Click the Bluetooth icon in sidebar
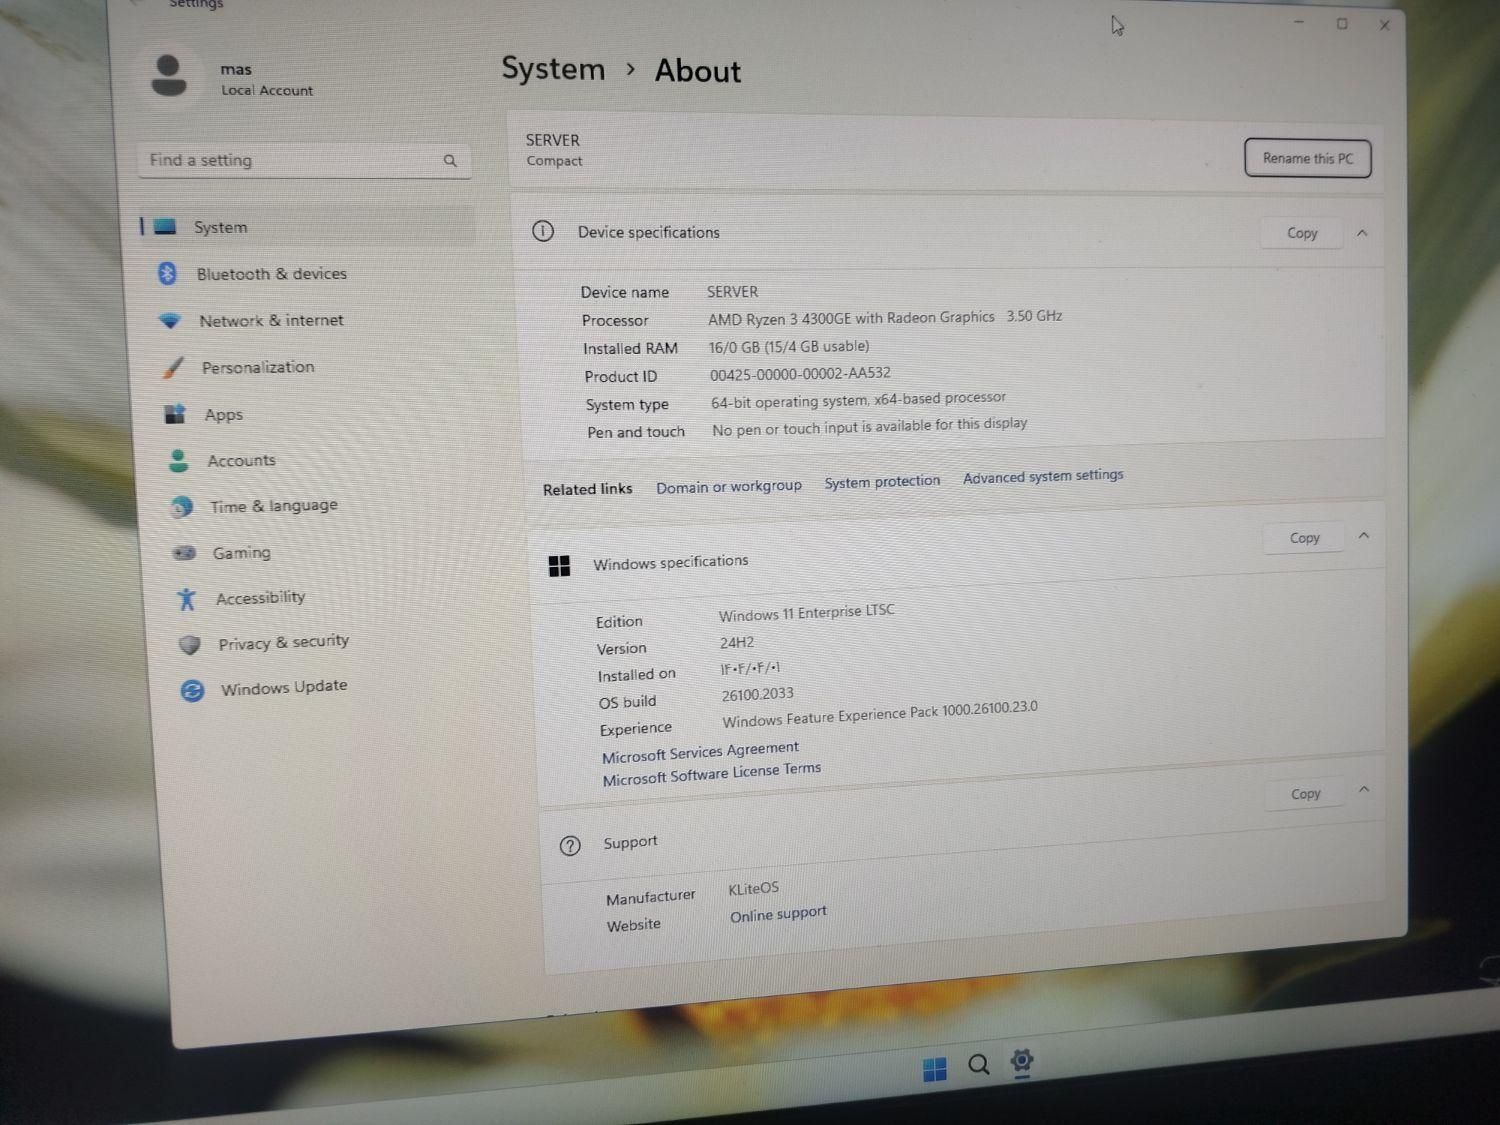1500x1125 pixels. coord(167,273)
